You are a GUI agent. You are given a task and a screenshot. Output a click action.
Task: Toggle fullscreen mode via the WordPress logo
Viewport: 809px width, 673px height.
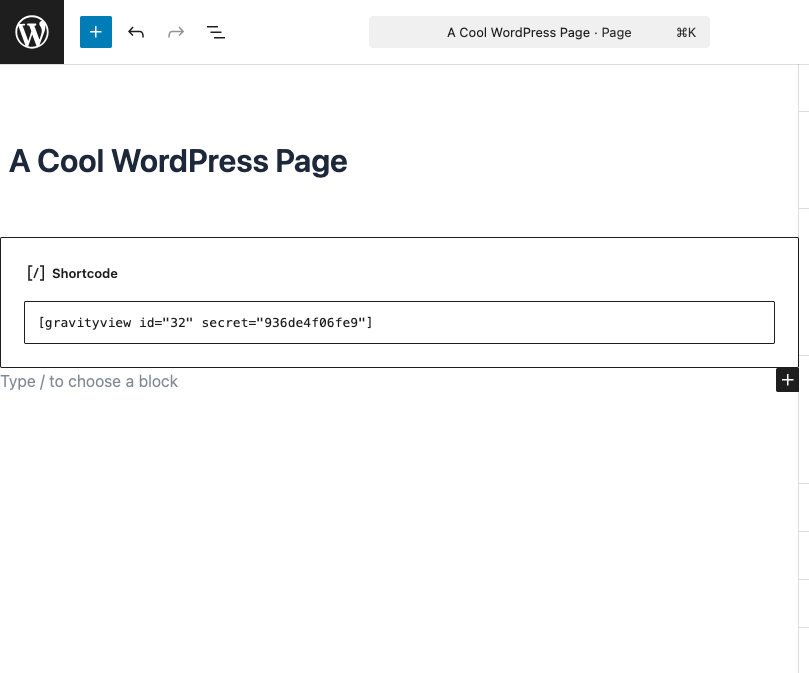[x=32, y=32]
